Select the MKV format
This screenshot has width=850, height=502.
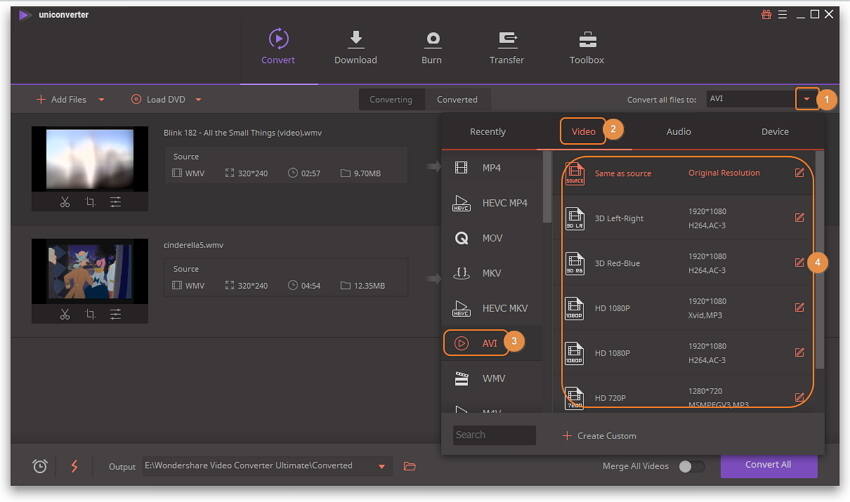[492, 273]
